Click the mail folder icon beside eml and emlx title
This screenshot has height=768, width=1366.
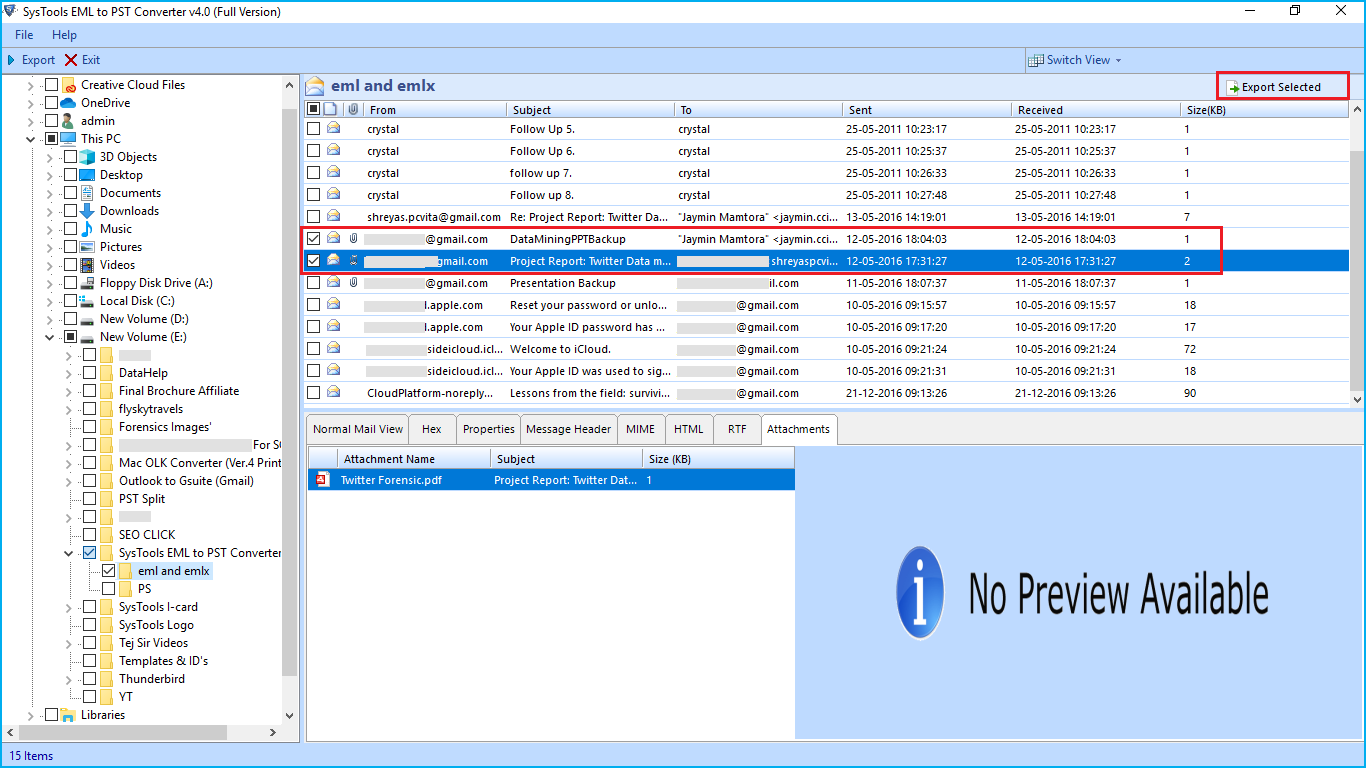(x=315, y=86)
